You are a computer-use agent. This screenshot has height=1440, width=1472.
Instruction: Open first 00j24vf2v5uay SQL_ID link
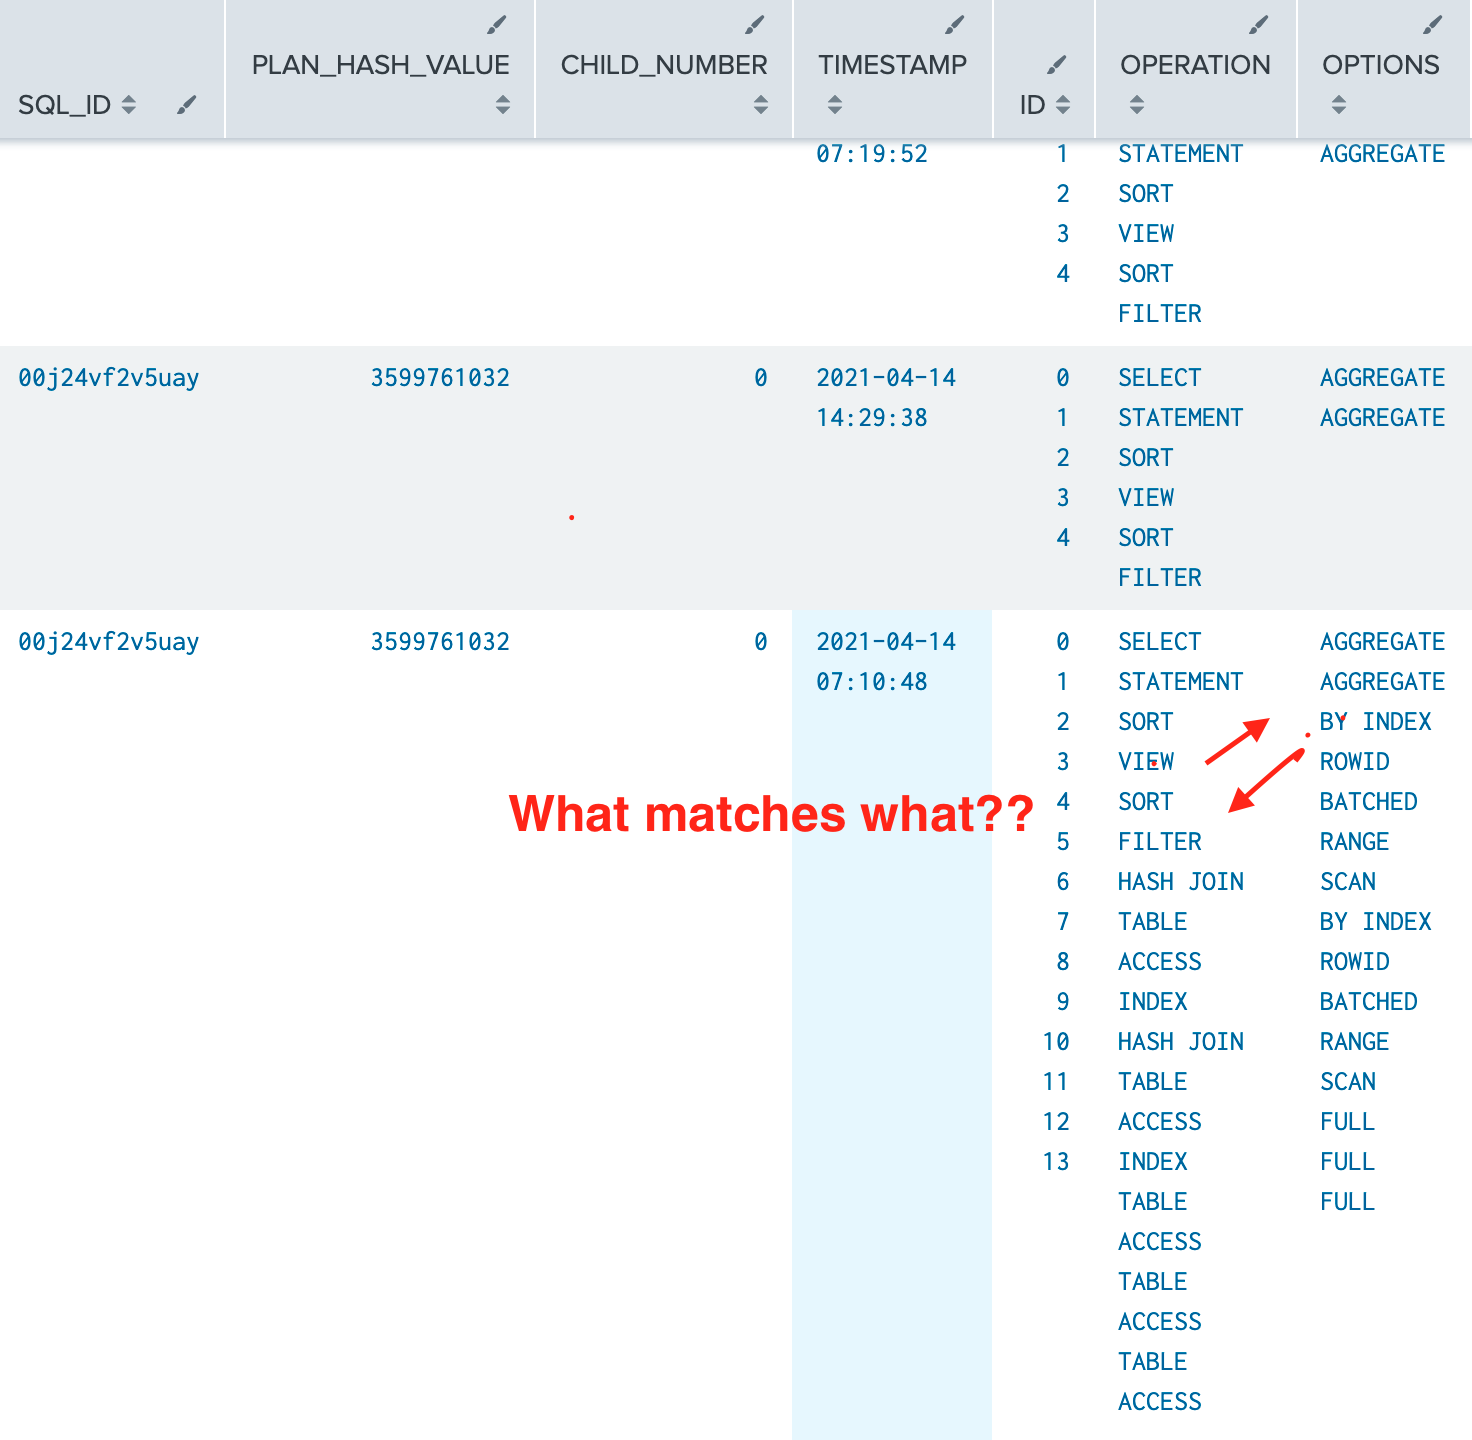[x=109, y=378]
